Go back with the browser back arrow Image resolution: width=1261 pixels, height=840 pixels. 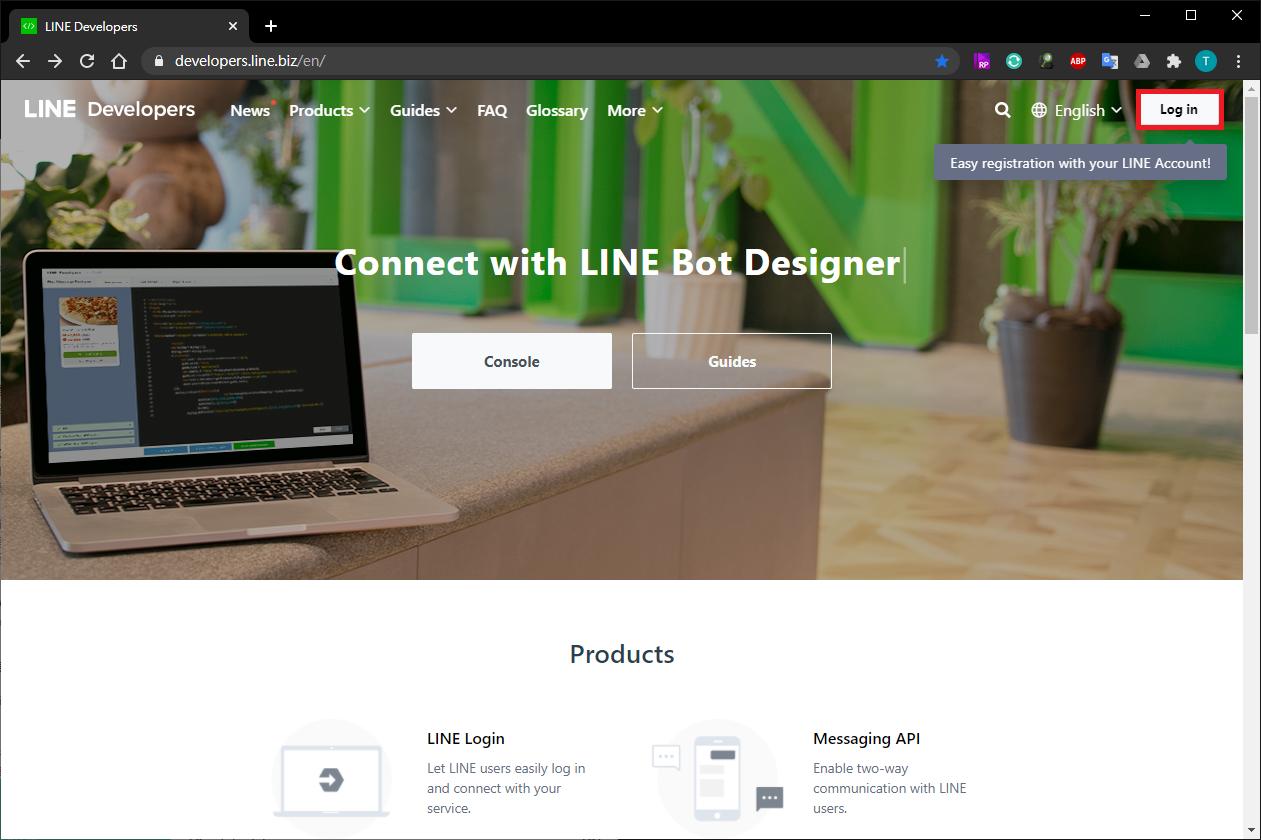(x=23, y=61)
